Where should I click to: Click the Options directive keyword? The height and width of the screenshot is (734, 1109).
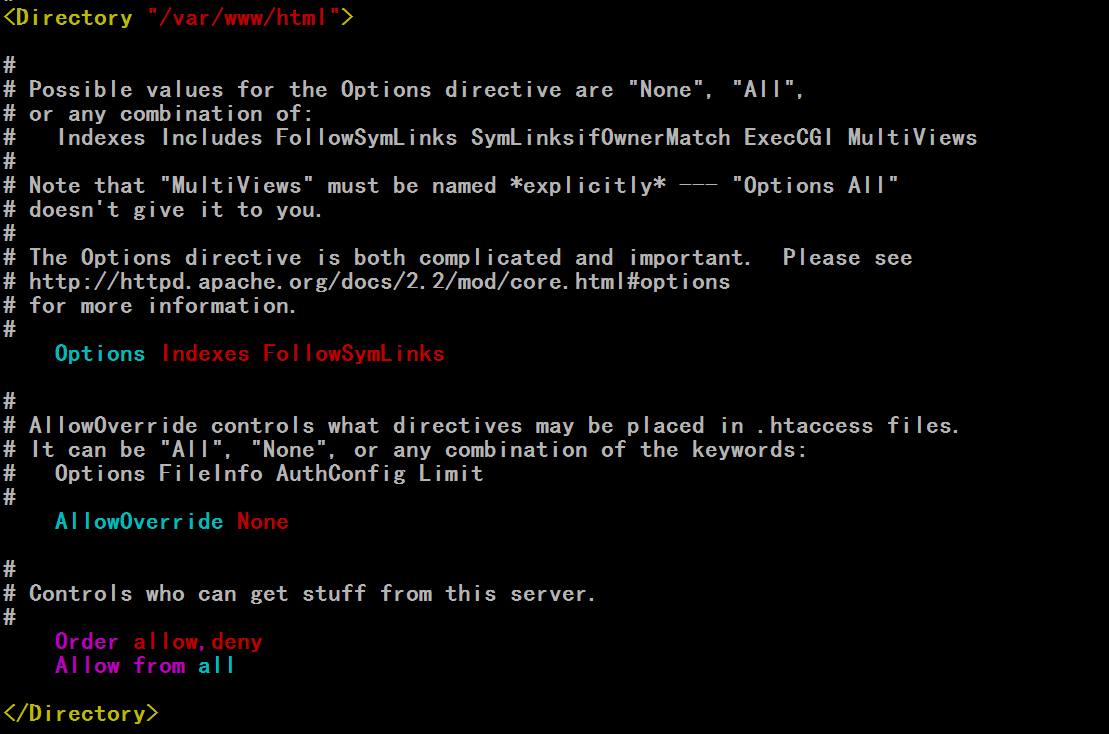100,353
